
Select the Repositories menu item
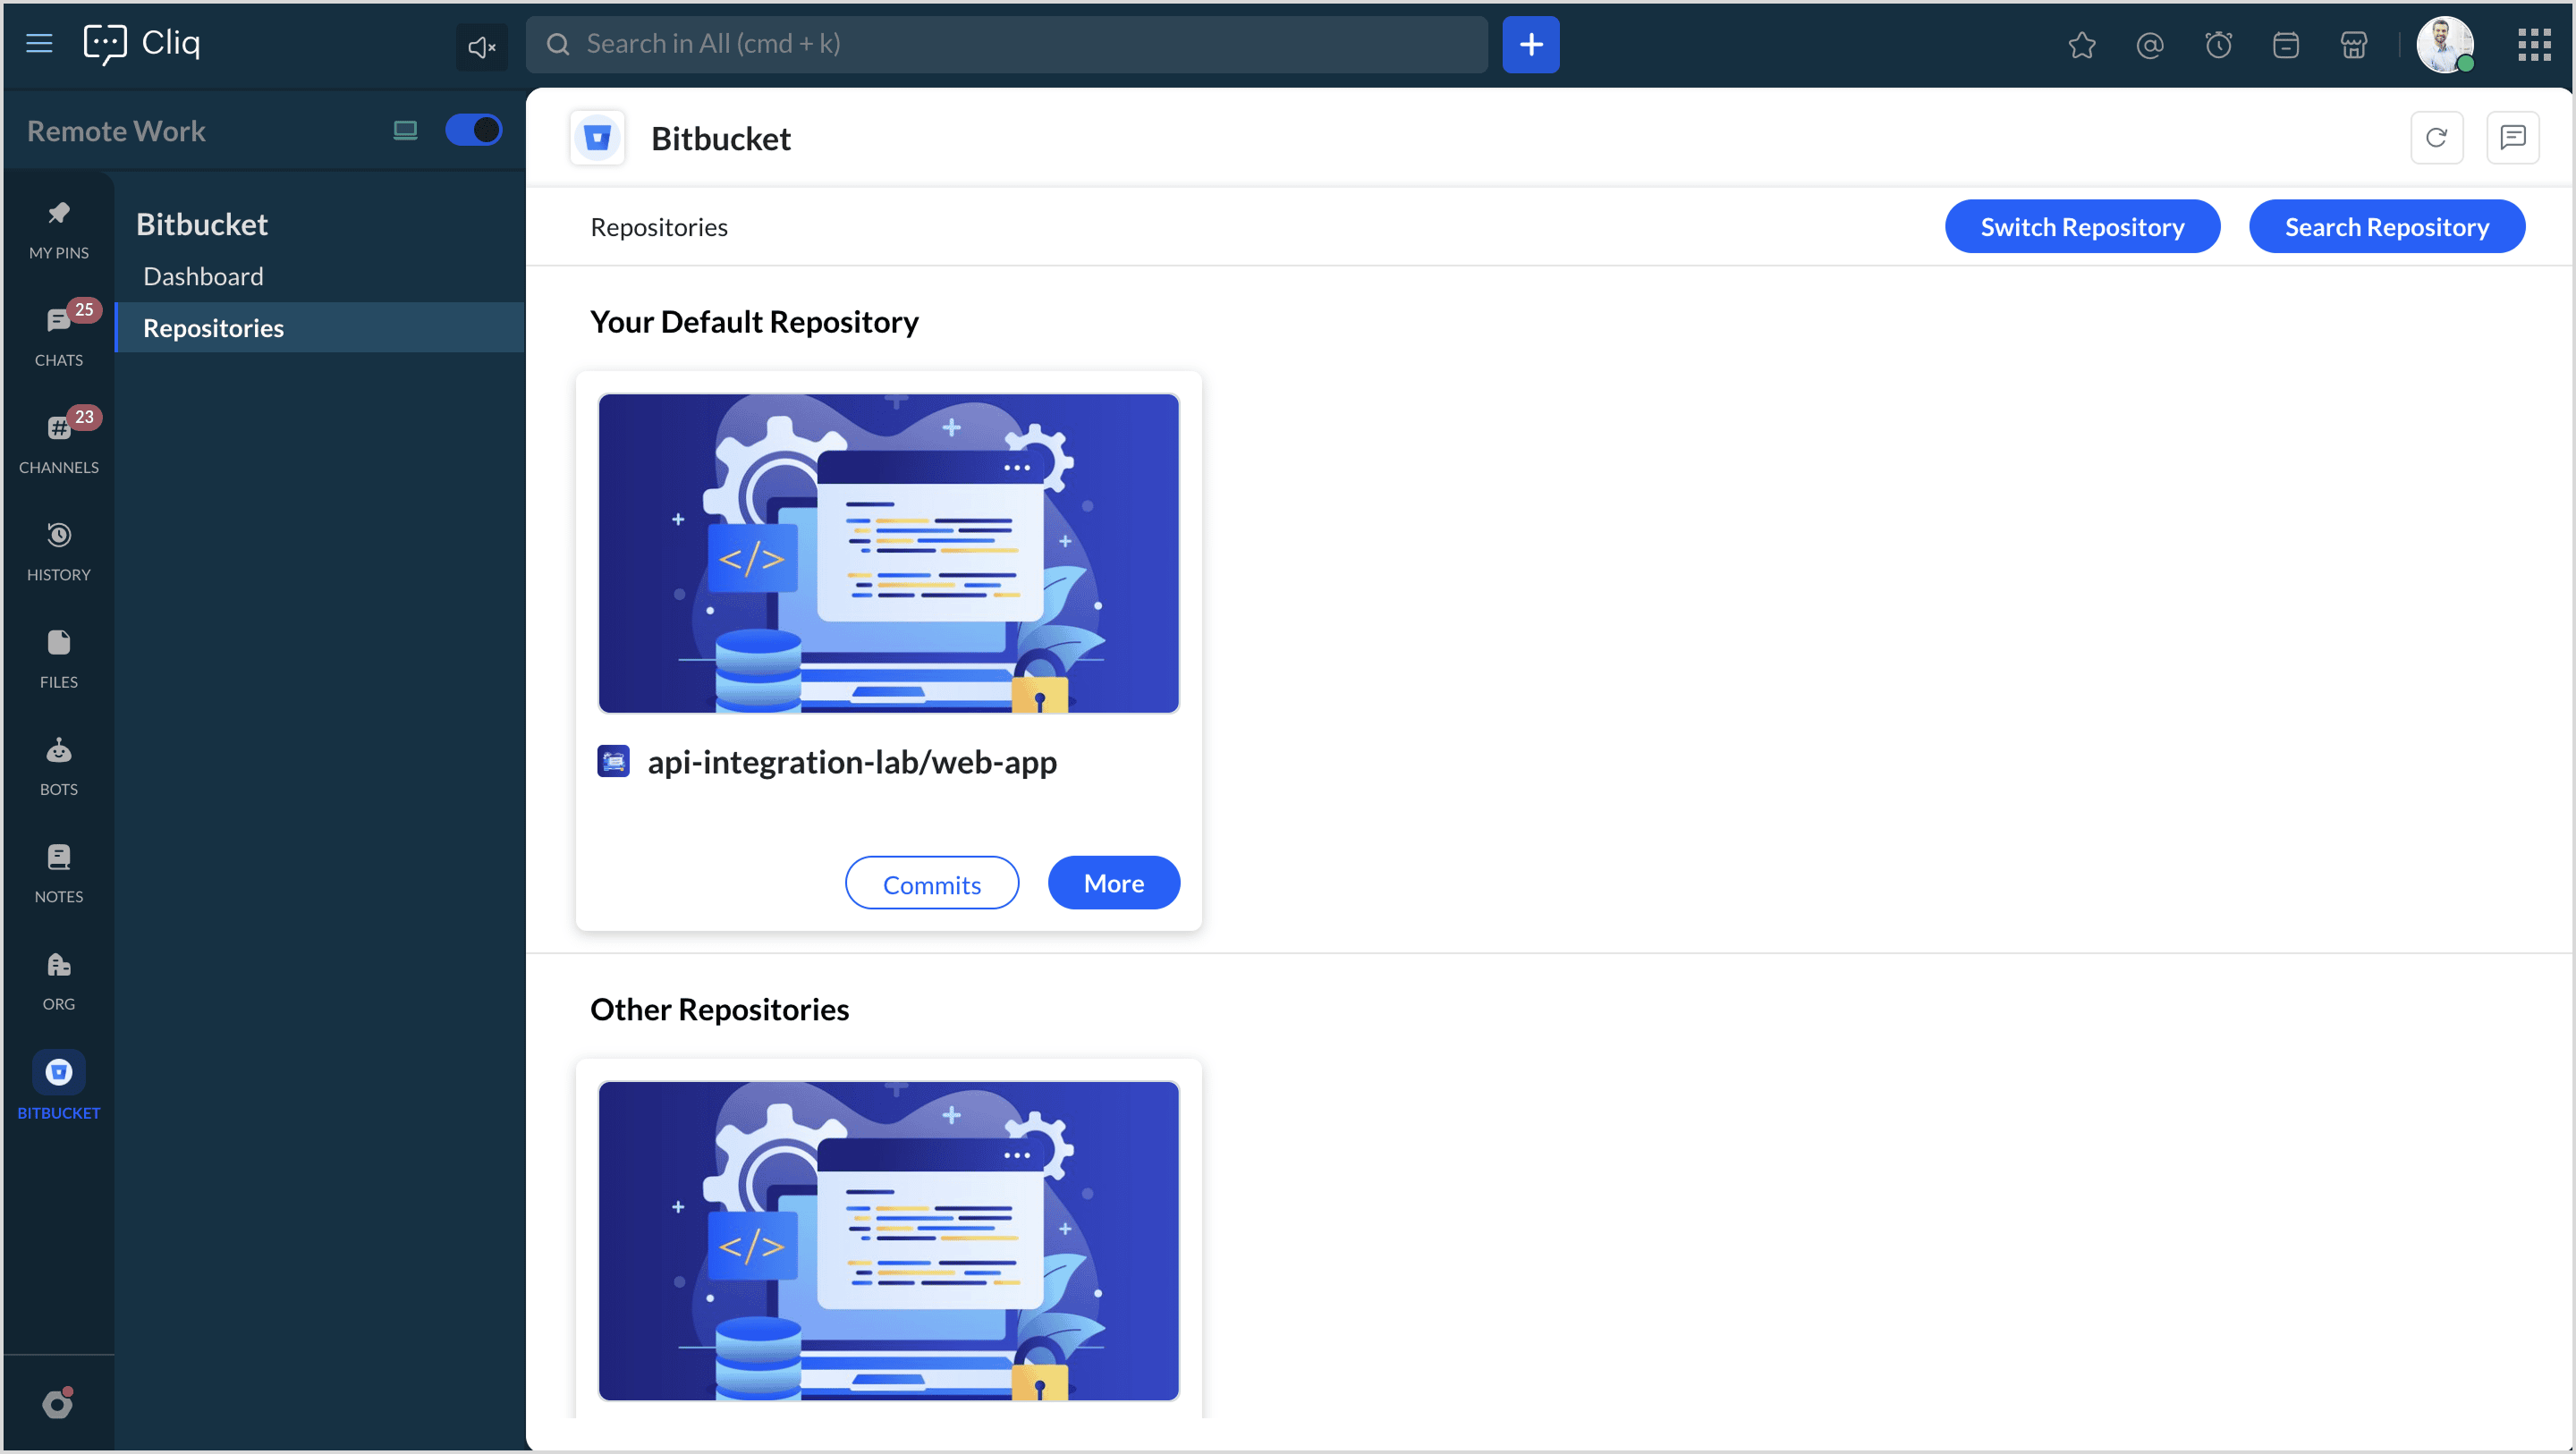213,328
